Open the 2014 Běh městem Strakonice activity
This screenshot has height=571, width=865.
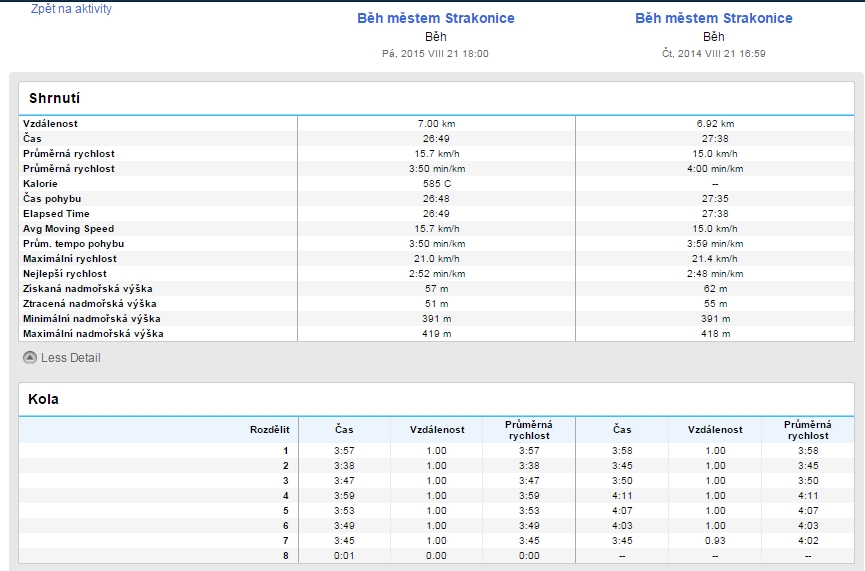(x=714, y=18)
